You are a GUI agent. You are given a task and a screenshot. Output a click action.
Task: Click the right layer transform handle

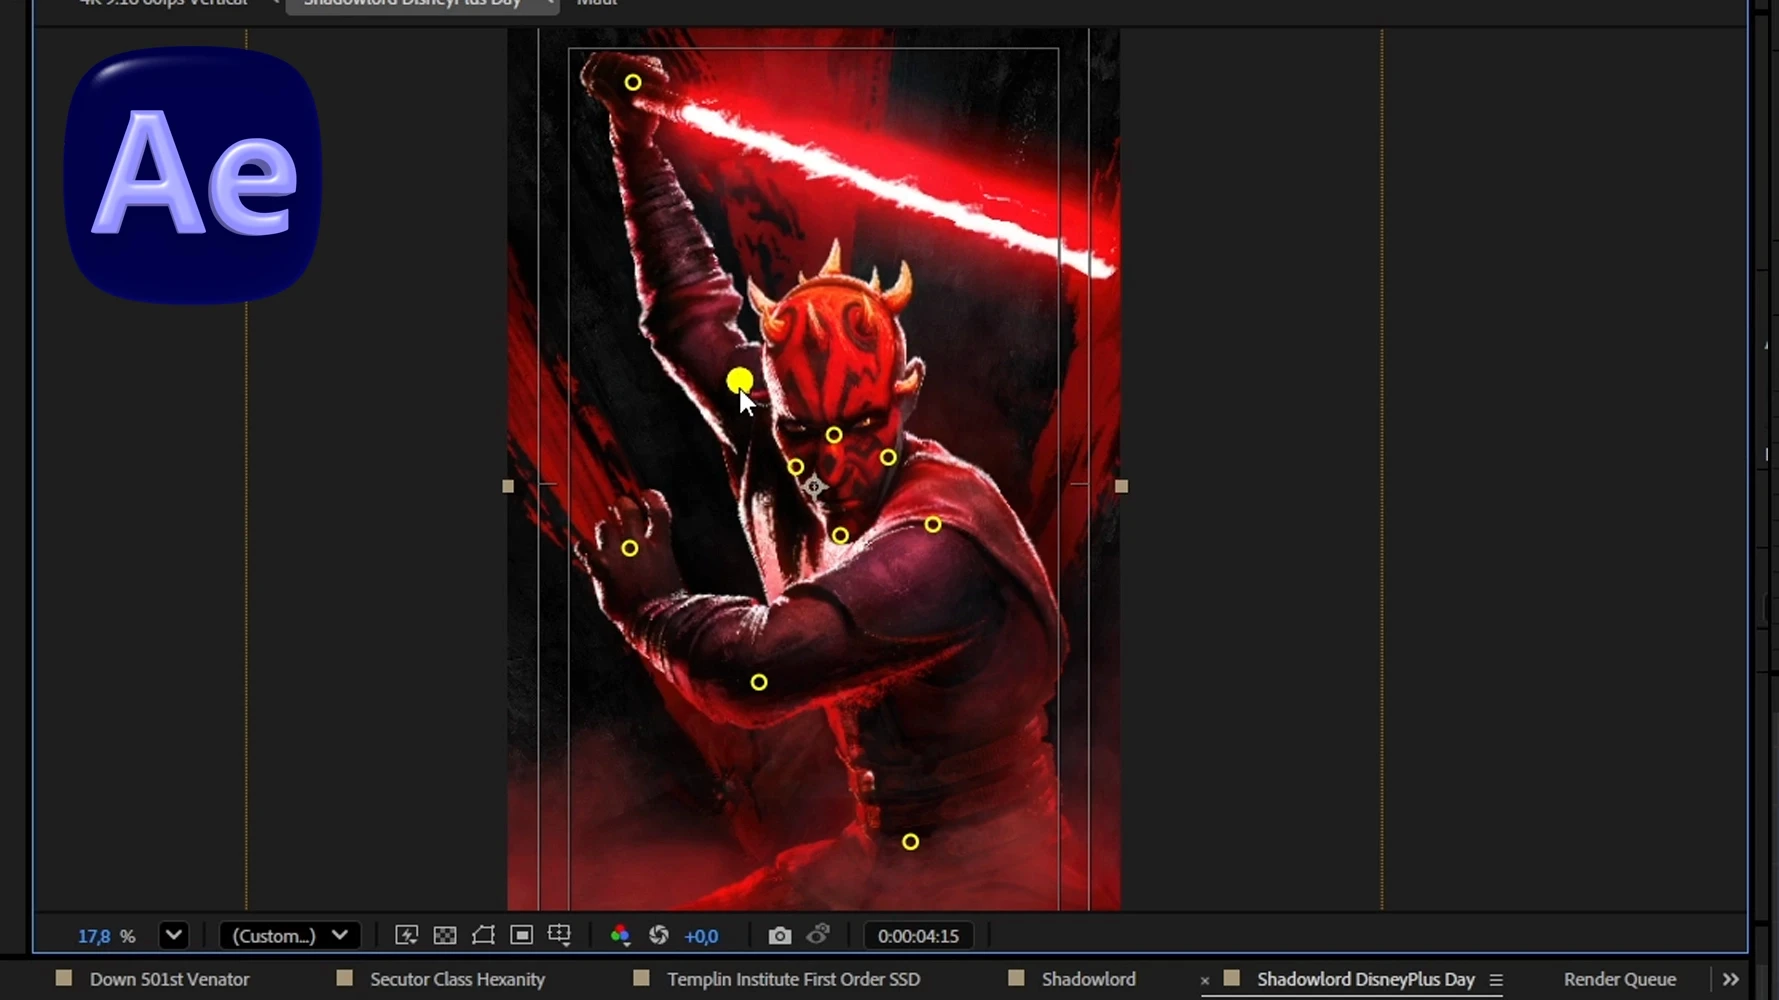coord(1121,486)
